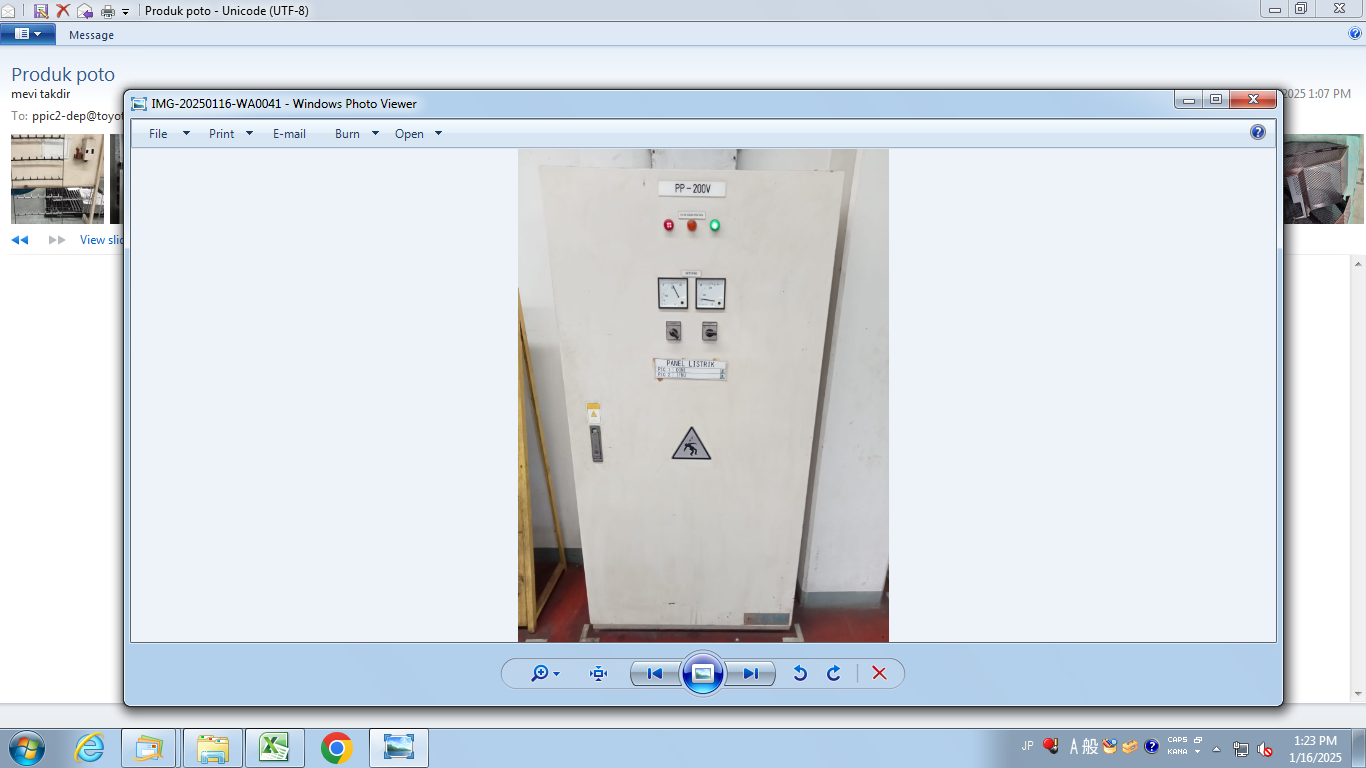Open Photo Viewer help question mark icon
Viewport: 1366px width, 768px height.
click(x=1258, y=132)
